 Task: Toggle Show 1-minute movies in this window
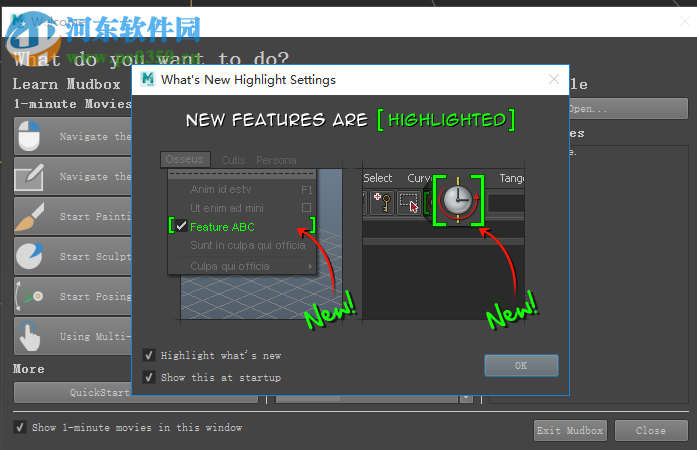tap(20, 428)
